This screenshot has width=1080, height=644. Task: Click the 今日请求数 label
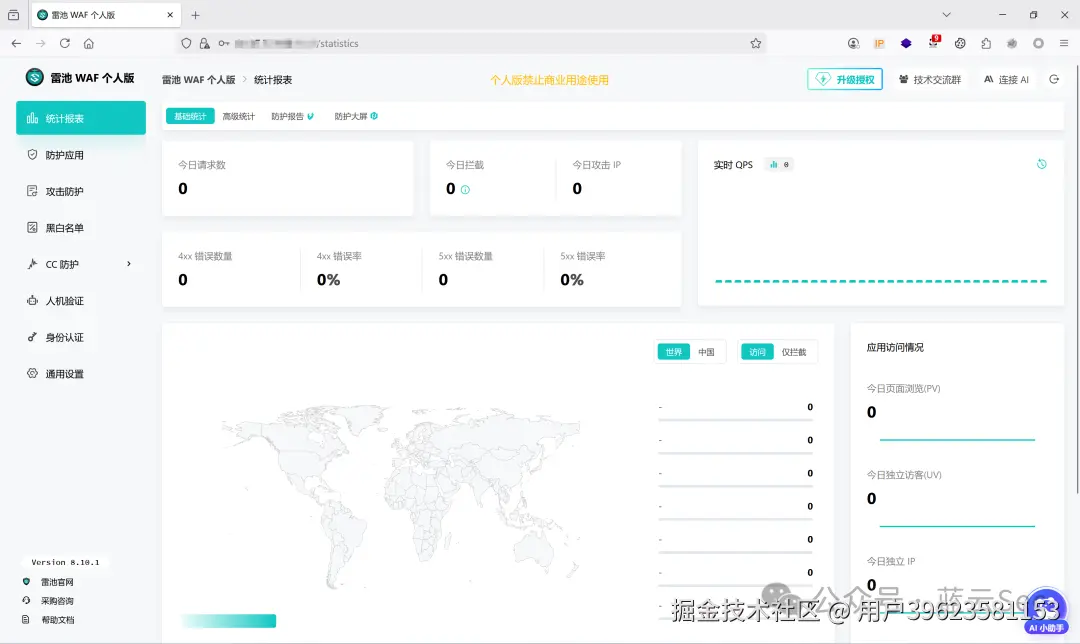click(202, 165)
